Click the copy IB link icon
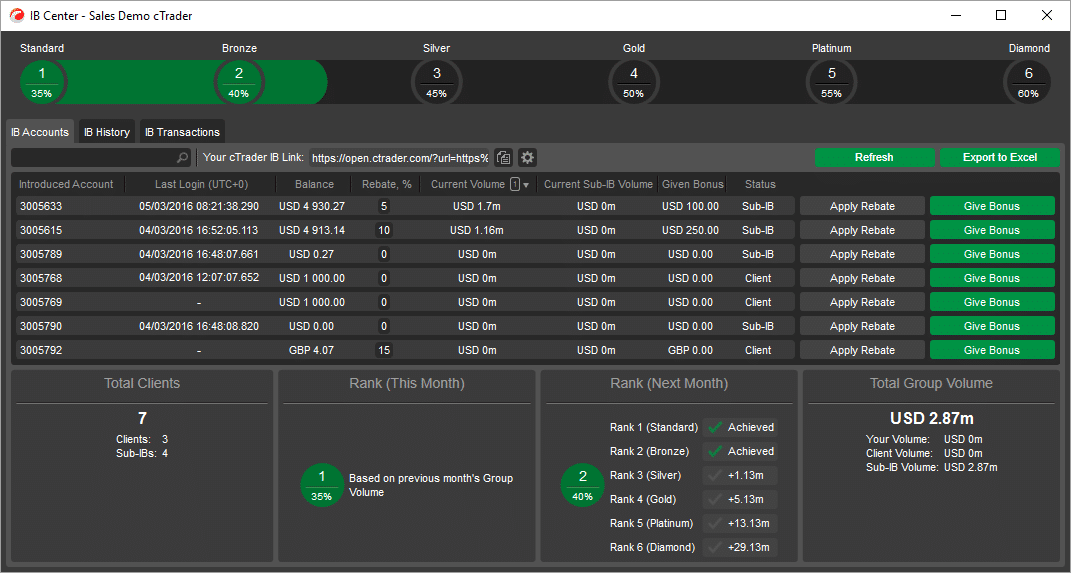Image resolution: width=1071 pixels, height=573 pixels. (x=504, y=158)
